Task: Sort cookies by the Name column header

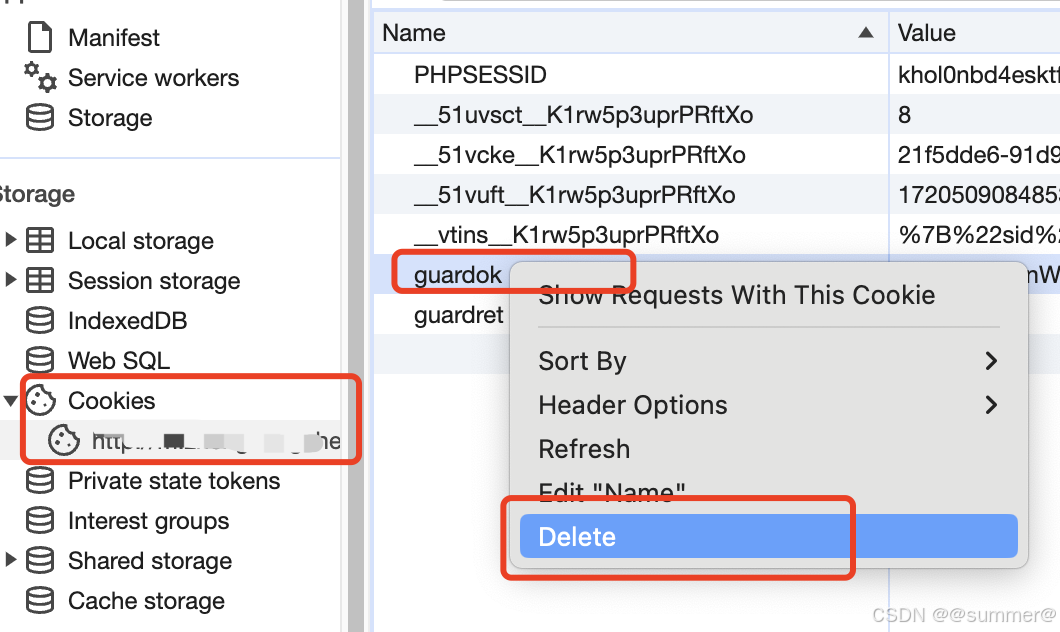Action: (414, 33)
